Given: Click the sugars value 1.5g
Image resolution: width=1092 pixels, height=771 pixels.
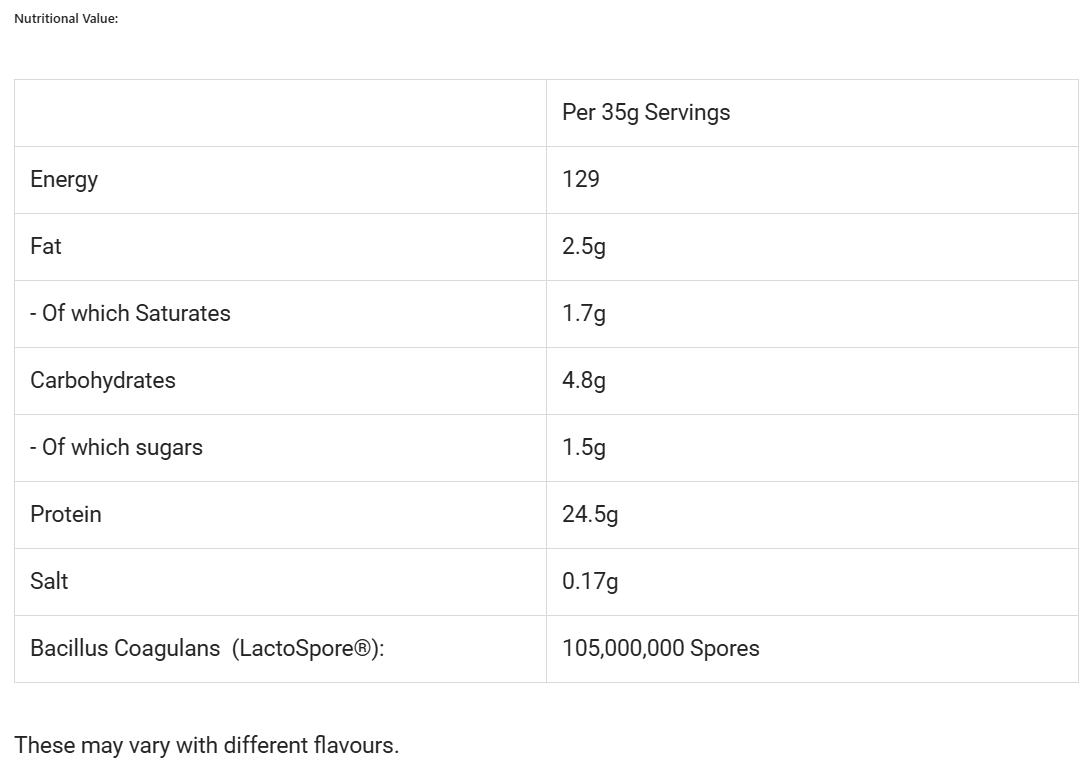Looking at the screenshot, I should pyautogui.click(x=584, y=448).
